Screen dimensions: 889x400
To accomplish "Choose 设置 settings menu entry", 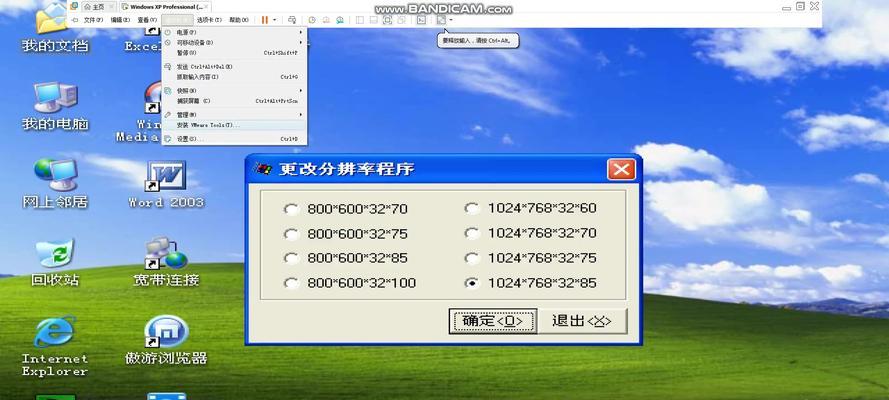I will point(234,139).
